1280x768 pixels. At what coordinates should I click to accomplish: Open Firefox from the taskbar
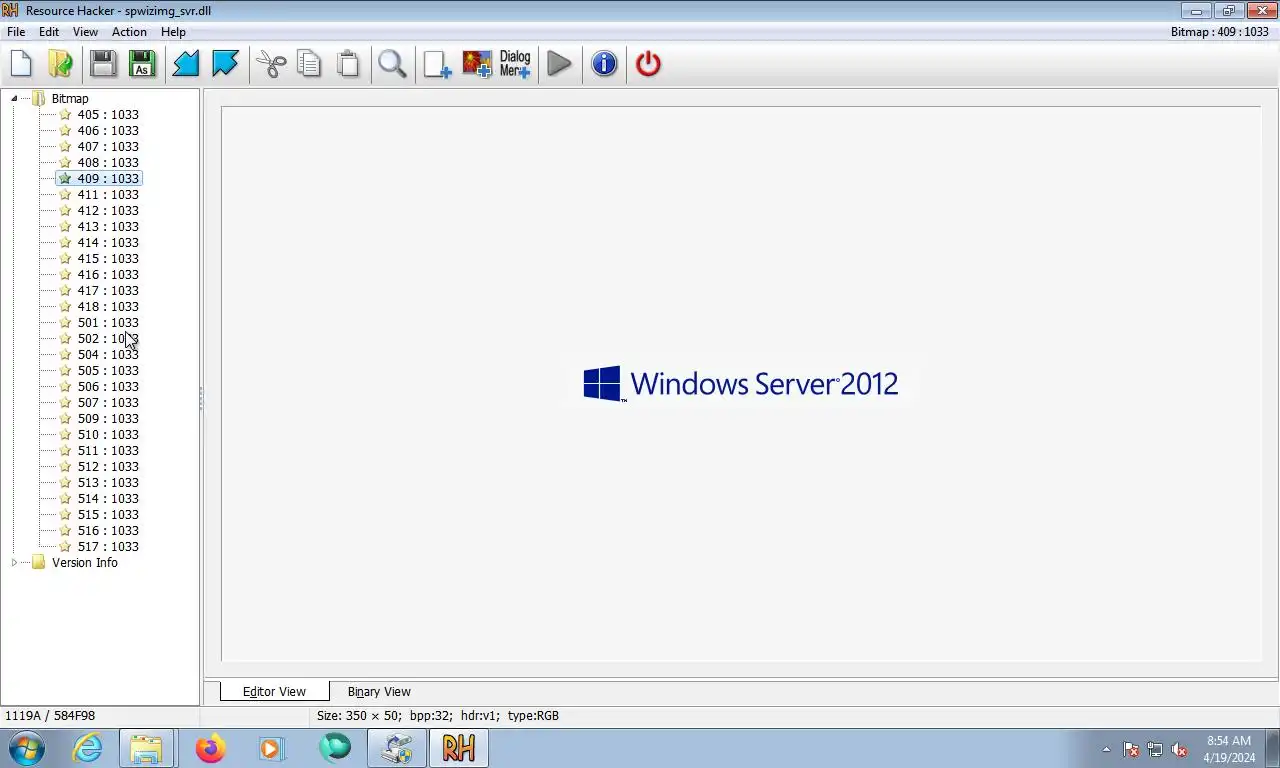click(210, 748)
